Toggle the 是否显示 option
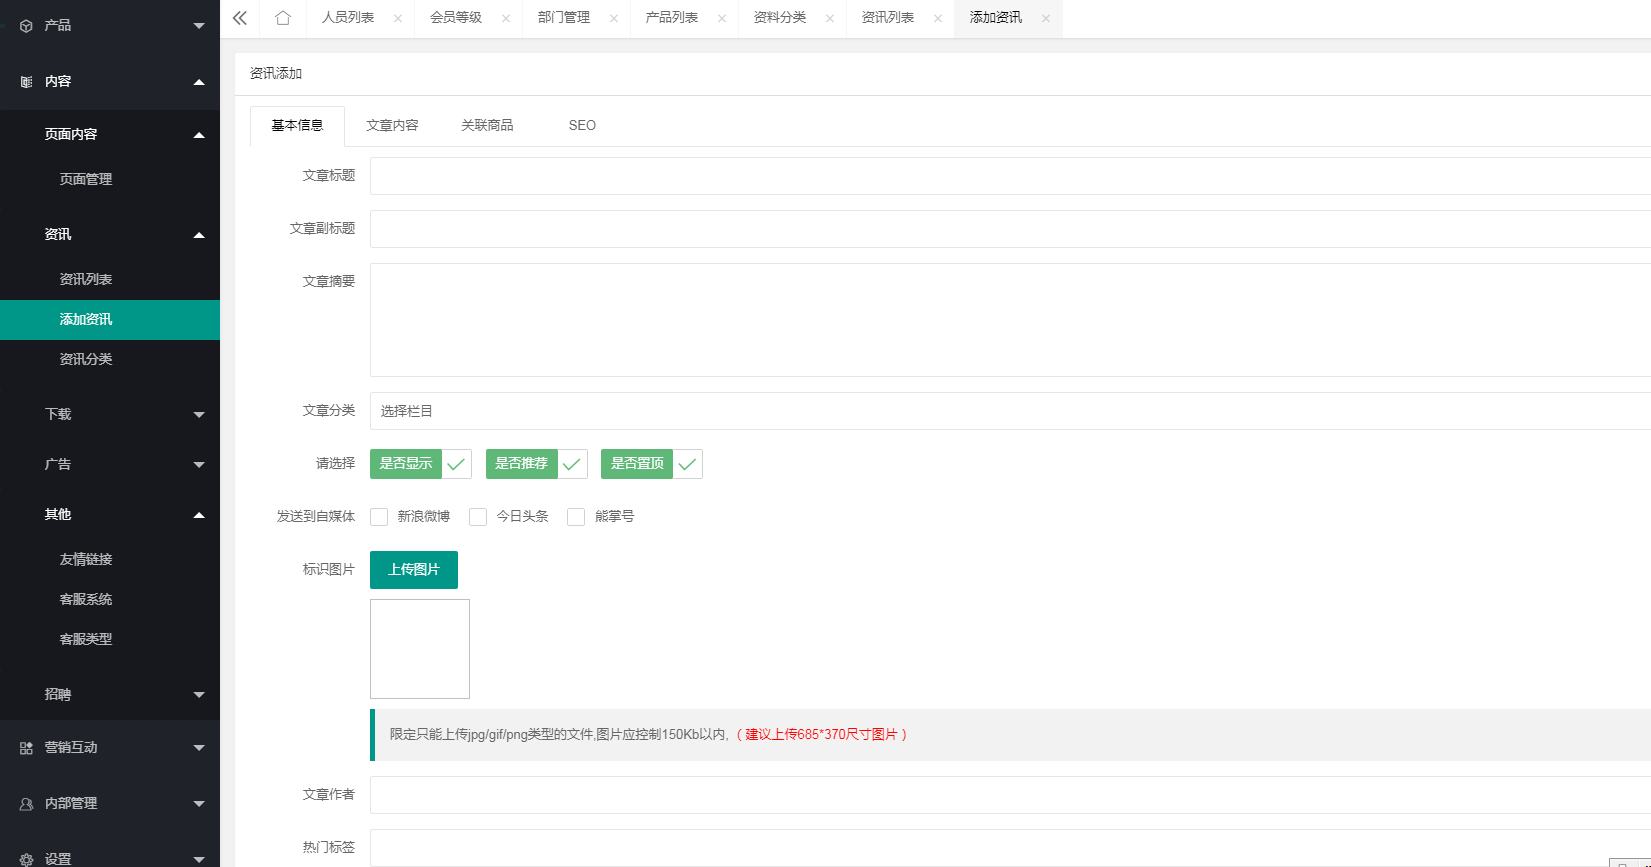Viewport: 1651px width, 867px height. [420, 464]
